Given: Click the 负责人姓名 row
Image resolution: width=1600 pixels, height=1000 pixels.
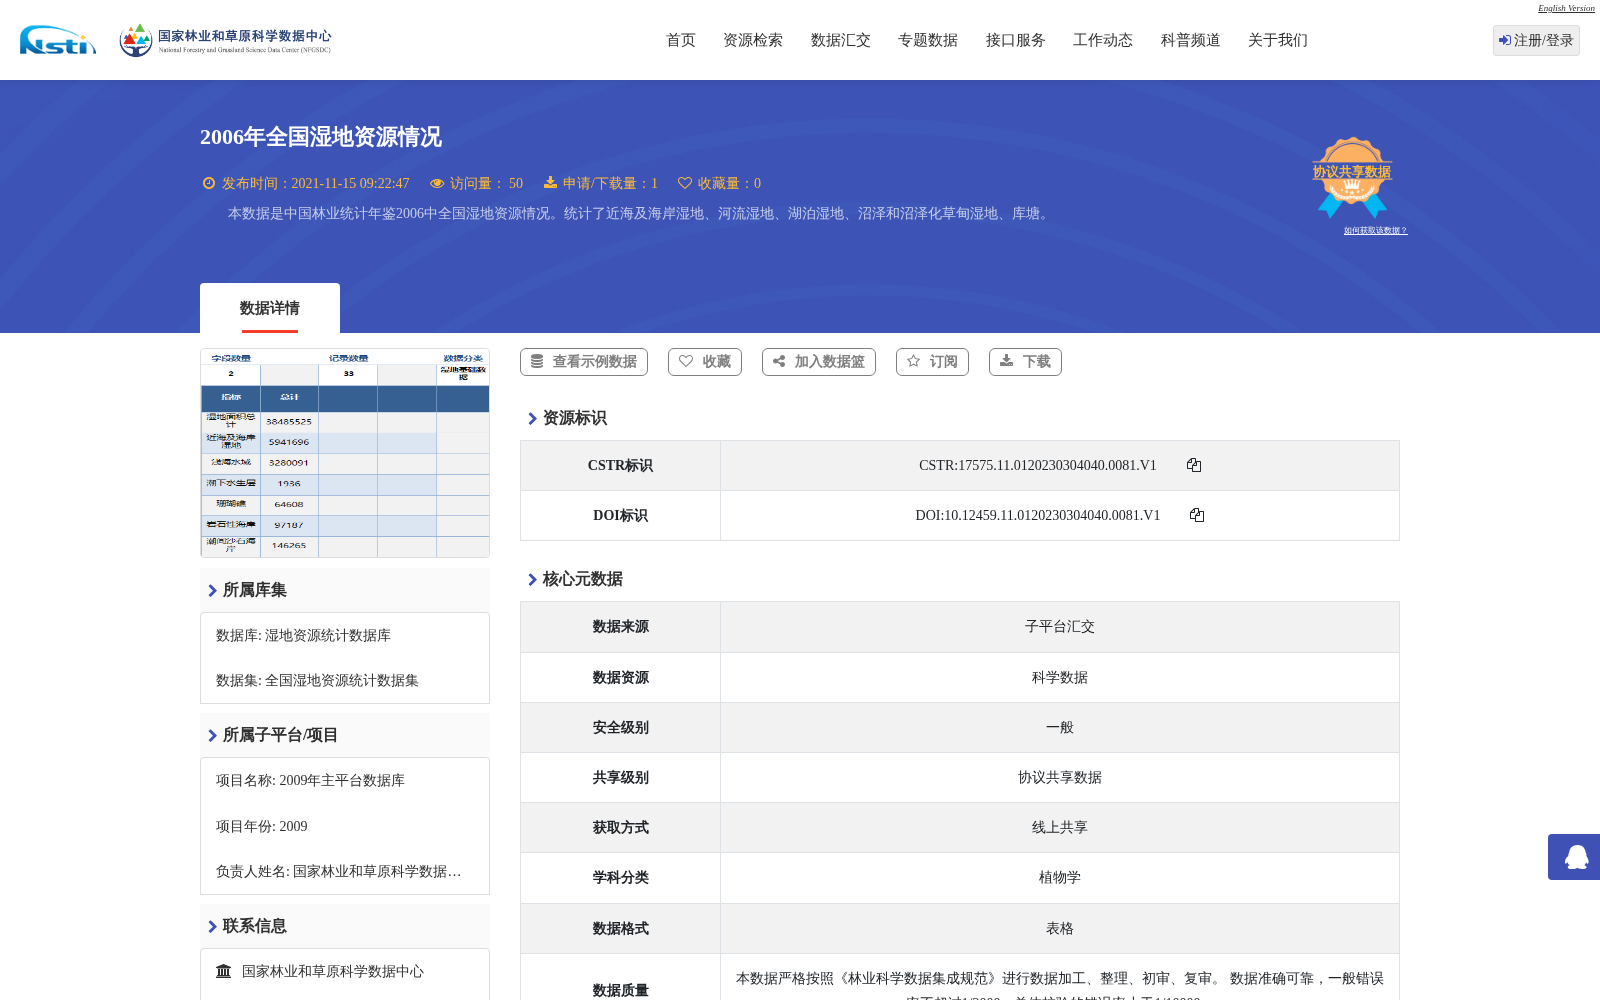Looking at the screenshot, I should click(339, 872).
